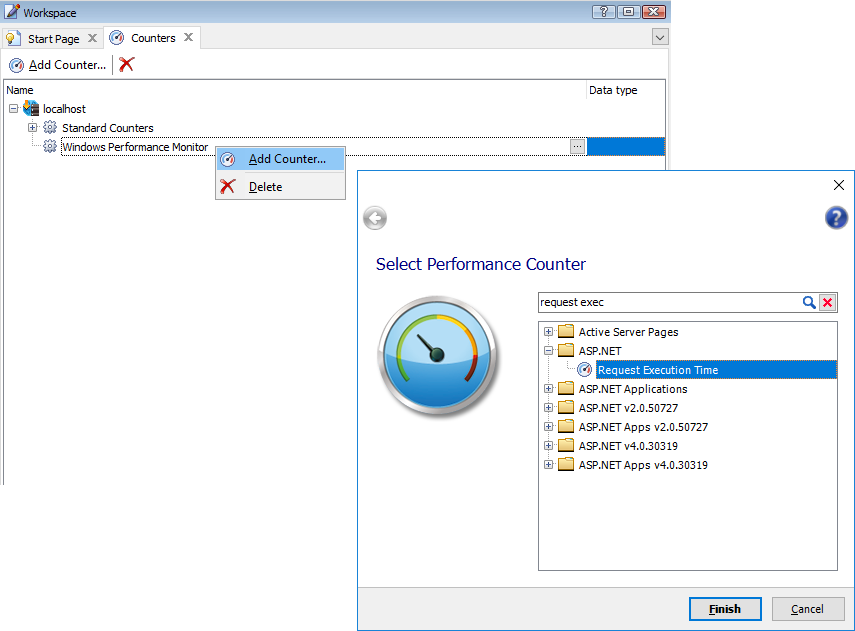Viewport: 855px width, 631px height.
Task: Select the Request Execution Time counter
Action: pyautogui.click(x=716, y=370)
